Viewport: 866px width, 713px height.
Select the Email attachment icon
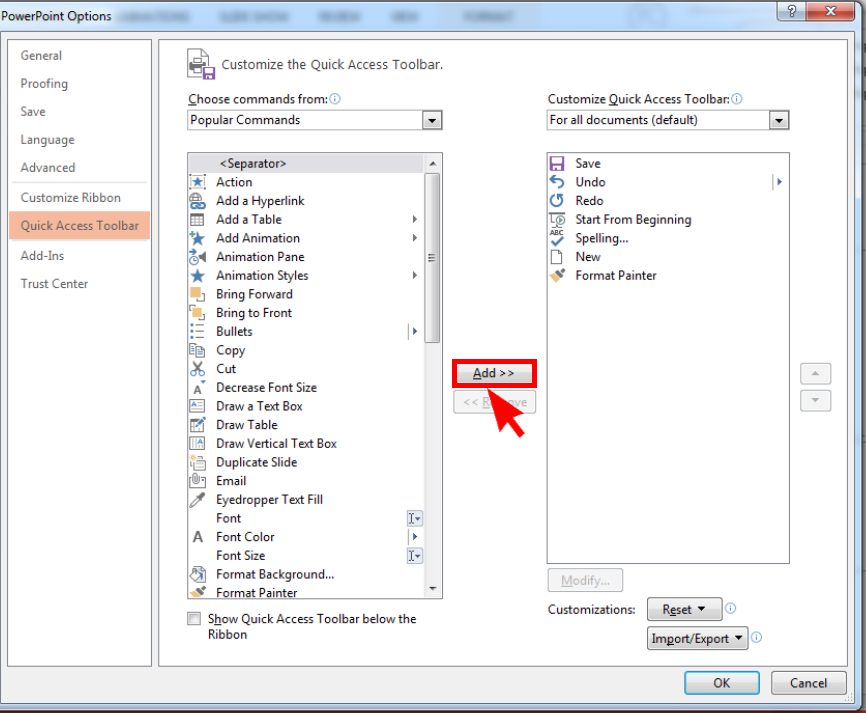coord(197,480)
